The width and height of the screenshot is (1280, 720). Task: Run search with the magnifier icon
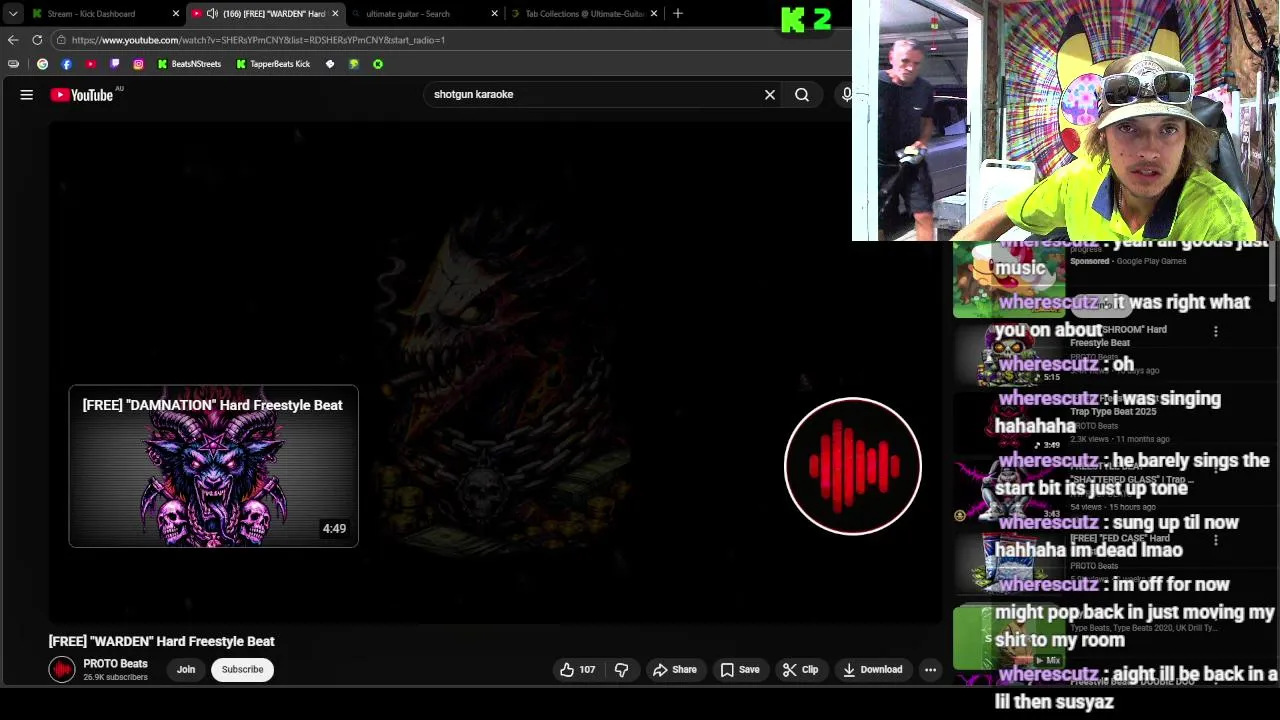[802, 95]
